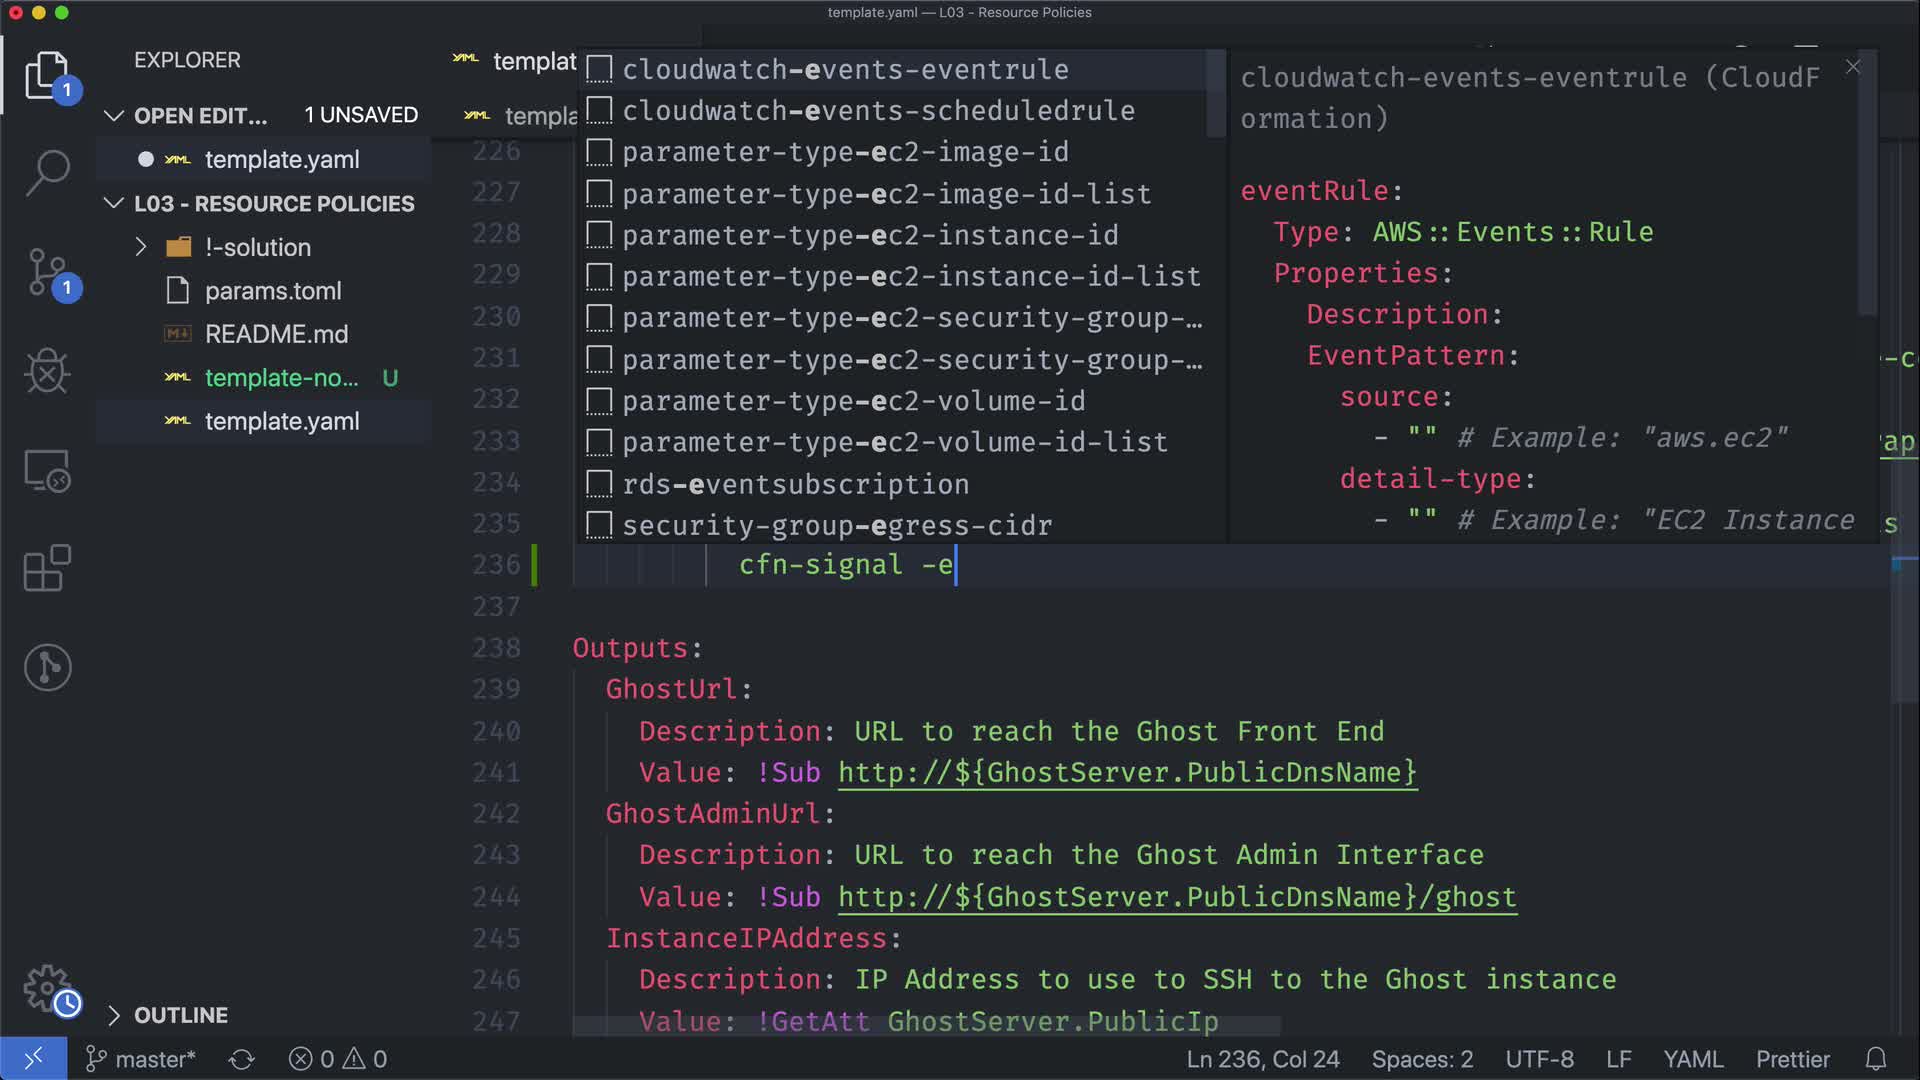This screenshot has width=1920, height=1080.
Task: Open remote window indicator in status bar
Action: 33,1059
